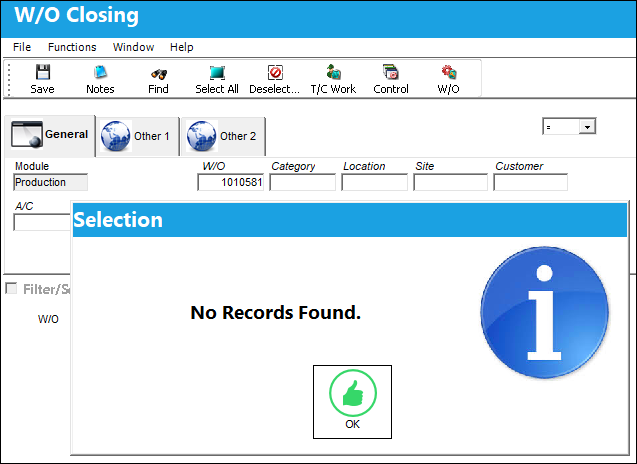
Task: Click the Selection dialog title bar
Action: (x=350, y=220)
